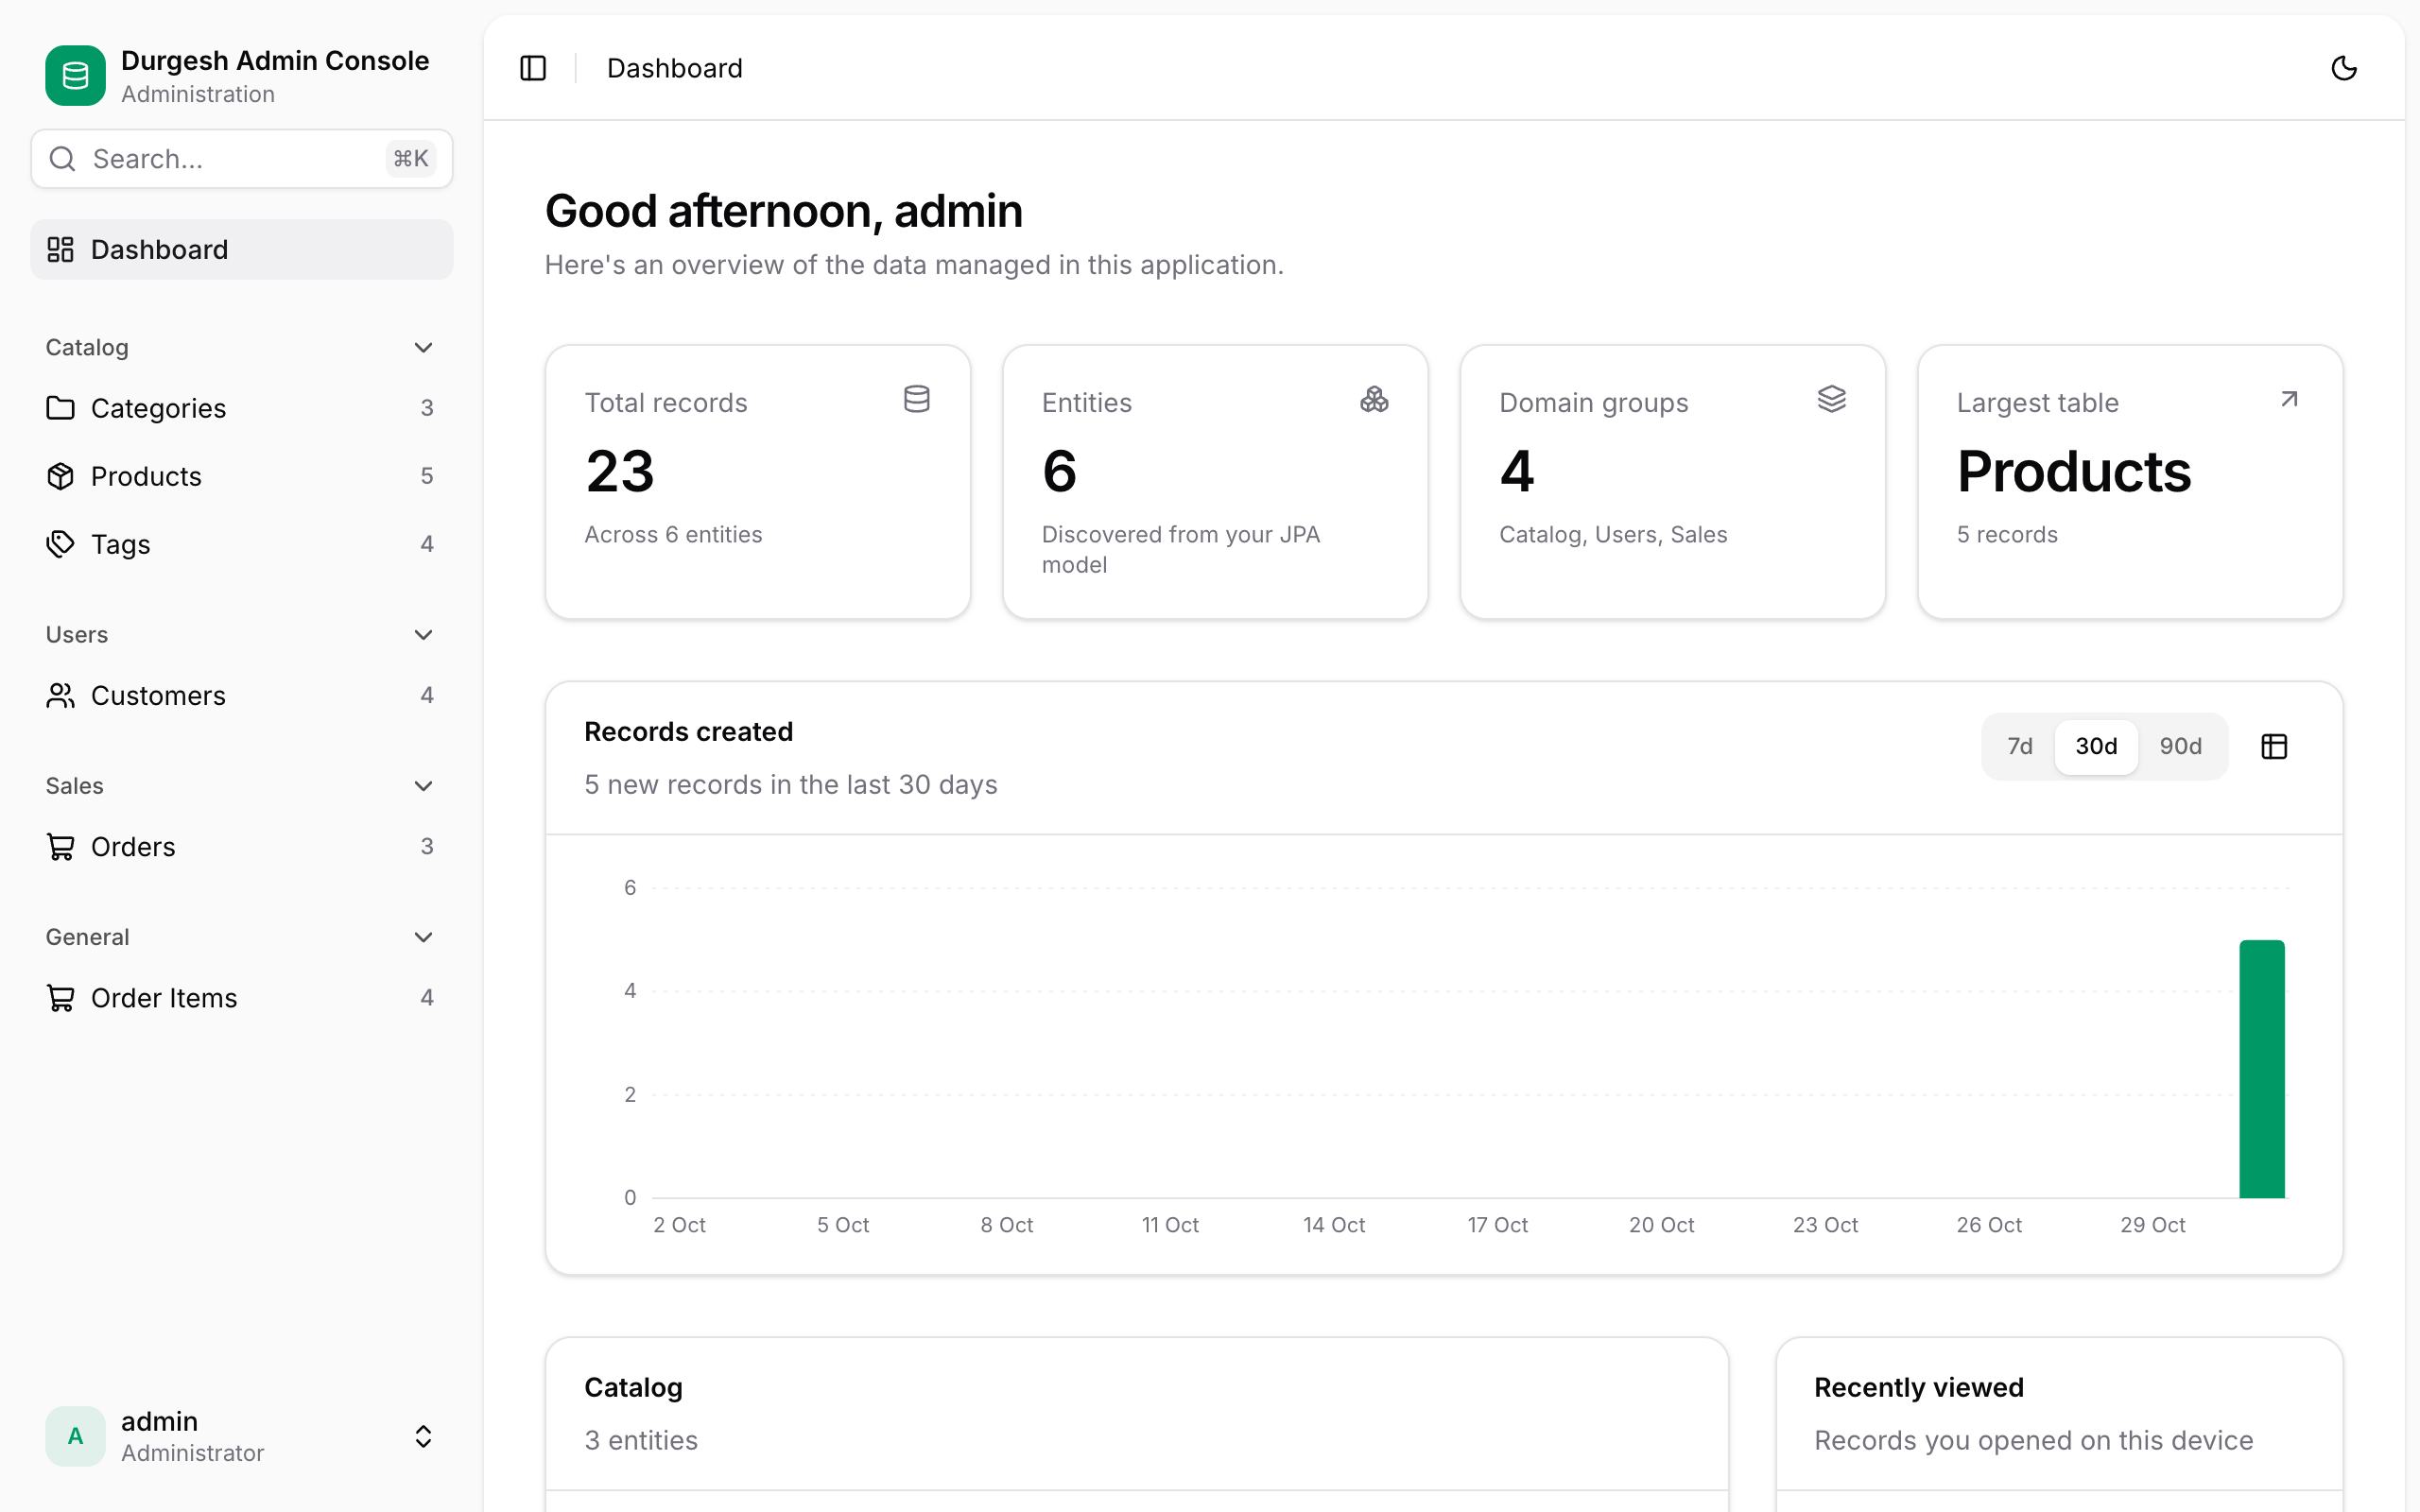Go to Order Items page
Viewport: 2420px width, 1512px height.
tap(242, 998)
